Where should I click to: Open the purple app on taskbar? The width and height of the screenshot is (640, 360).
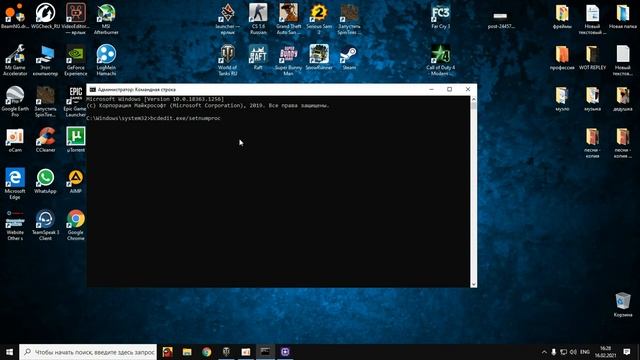click(x=285, y=352)
